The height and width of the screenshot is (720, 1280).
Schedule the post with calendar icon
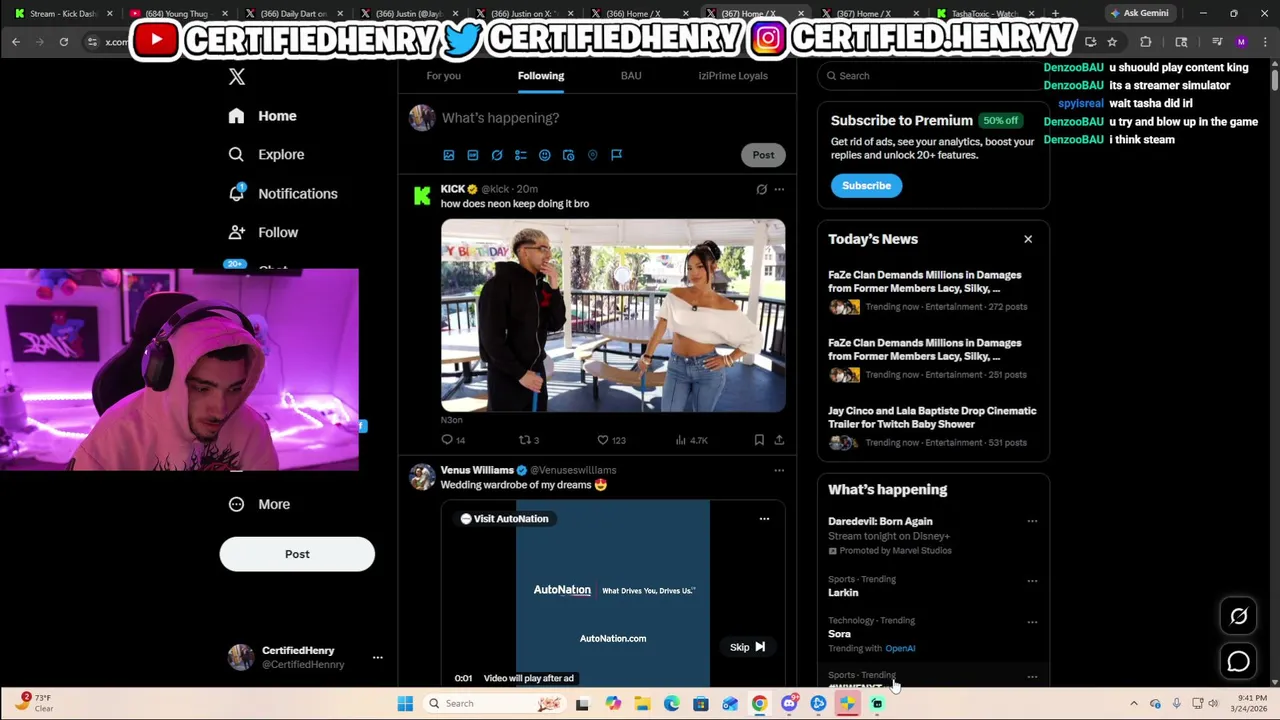point(569,155)
